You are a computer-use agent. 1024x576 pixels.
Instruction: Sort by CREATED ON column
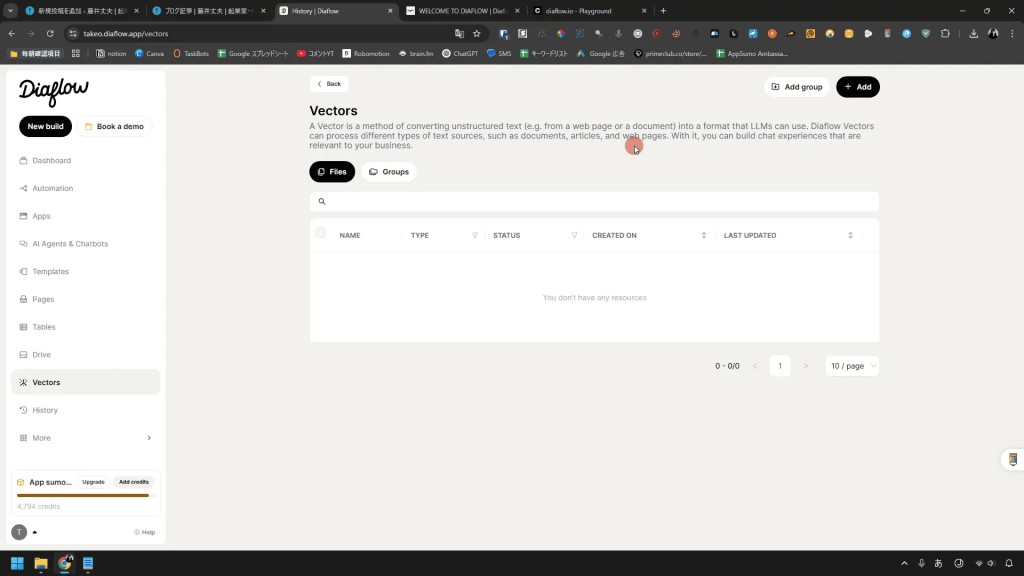tap(703, 236)
